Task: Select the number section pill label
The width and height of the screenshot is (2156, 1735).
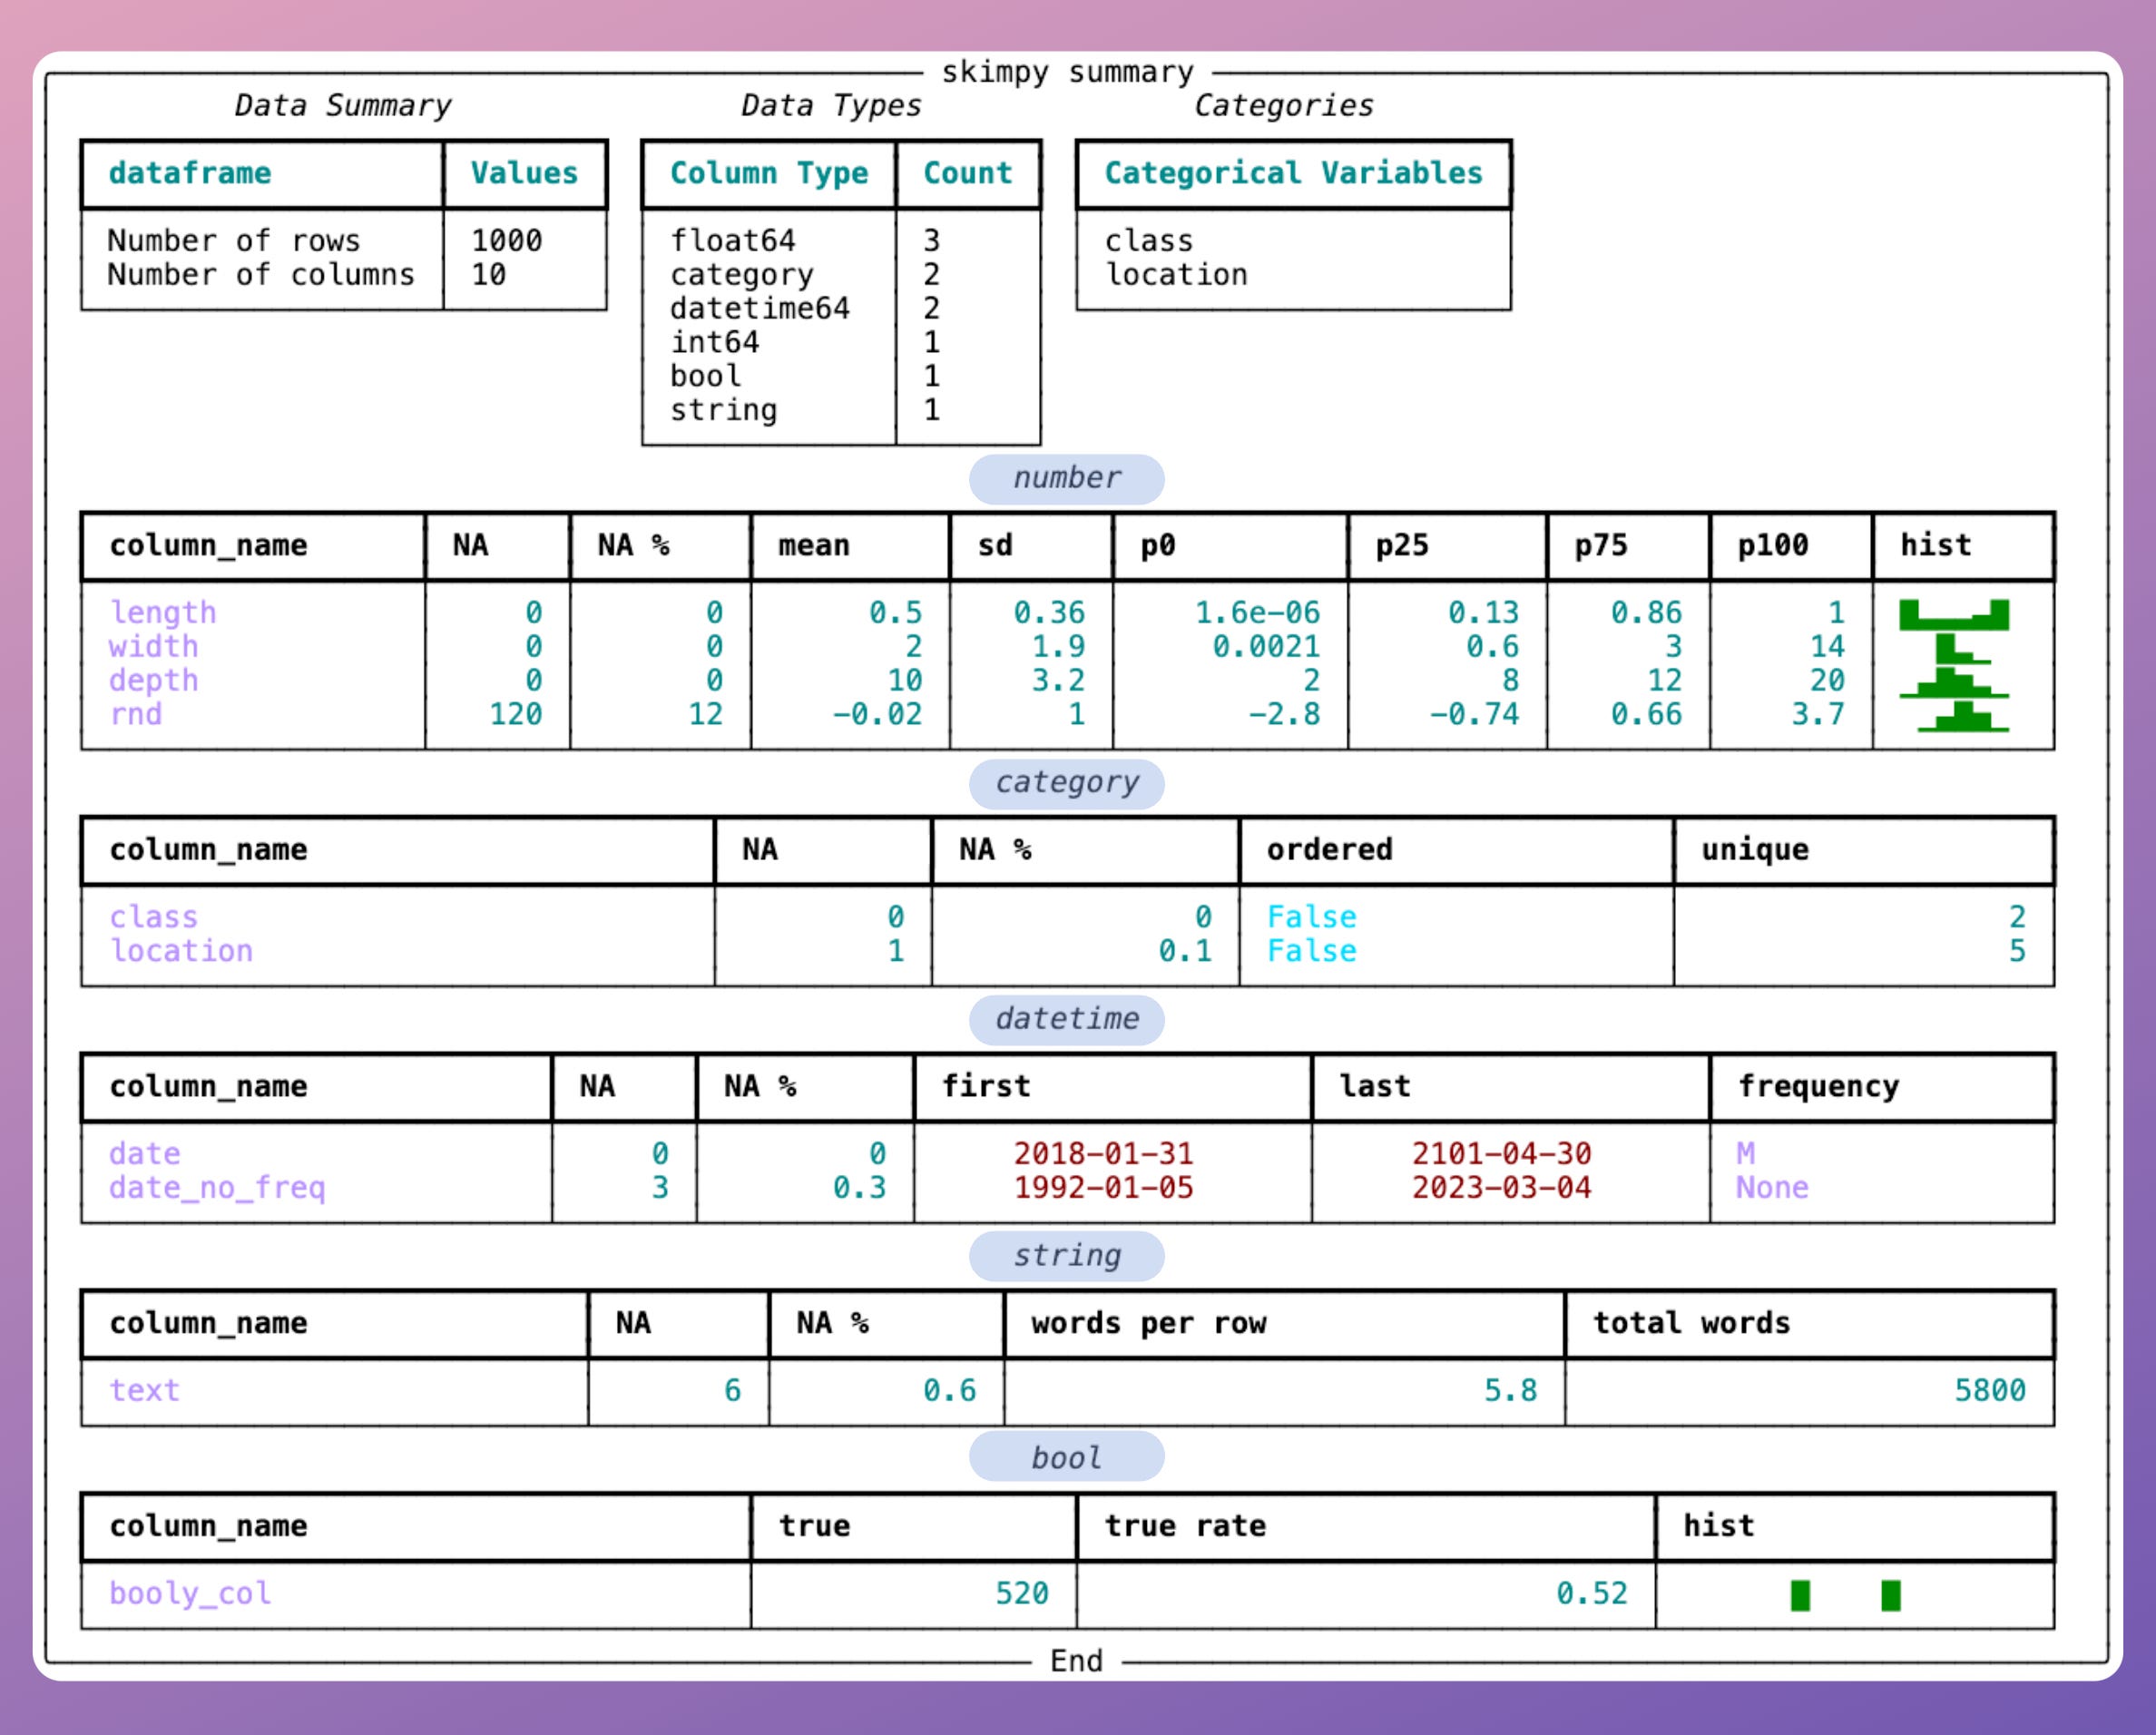Action: (x=1066, y=479)
